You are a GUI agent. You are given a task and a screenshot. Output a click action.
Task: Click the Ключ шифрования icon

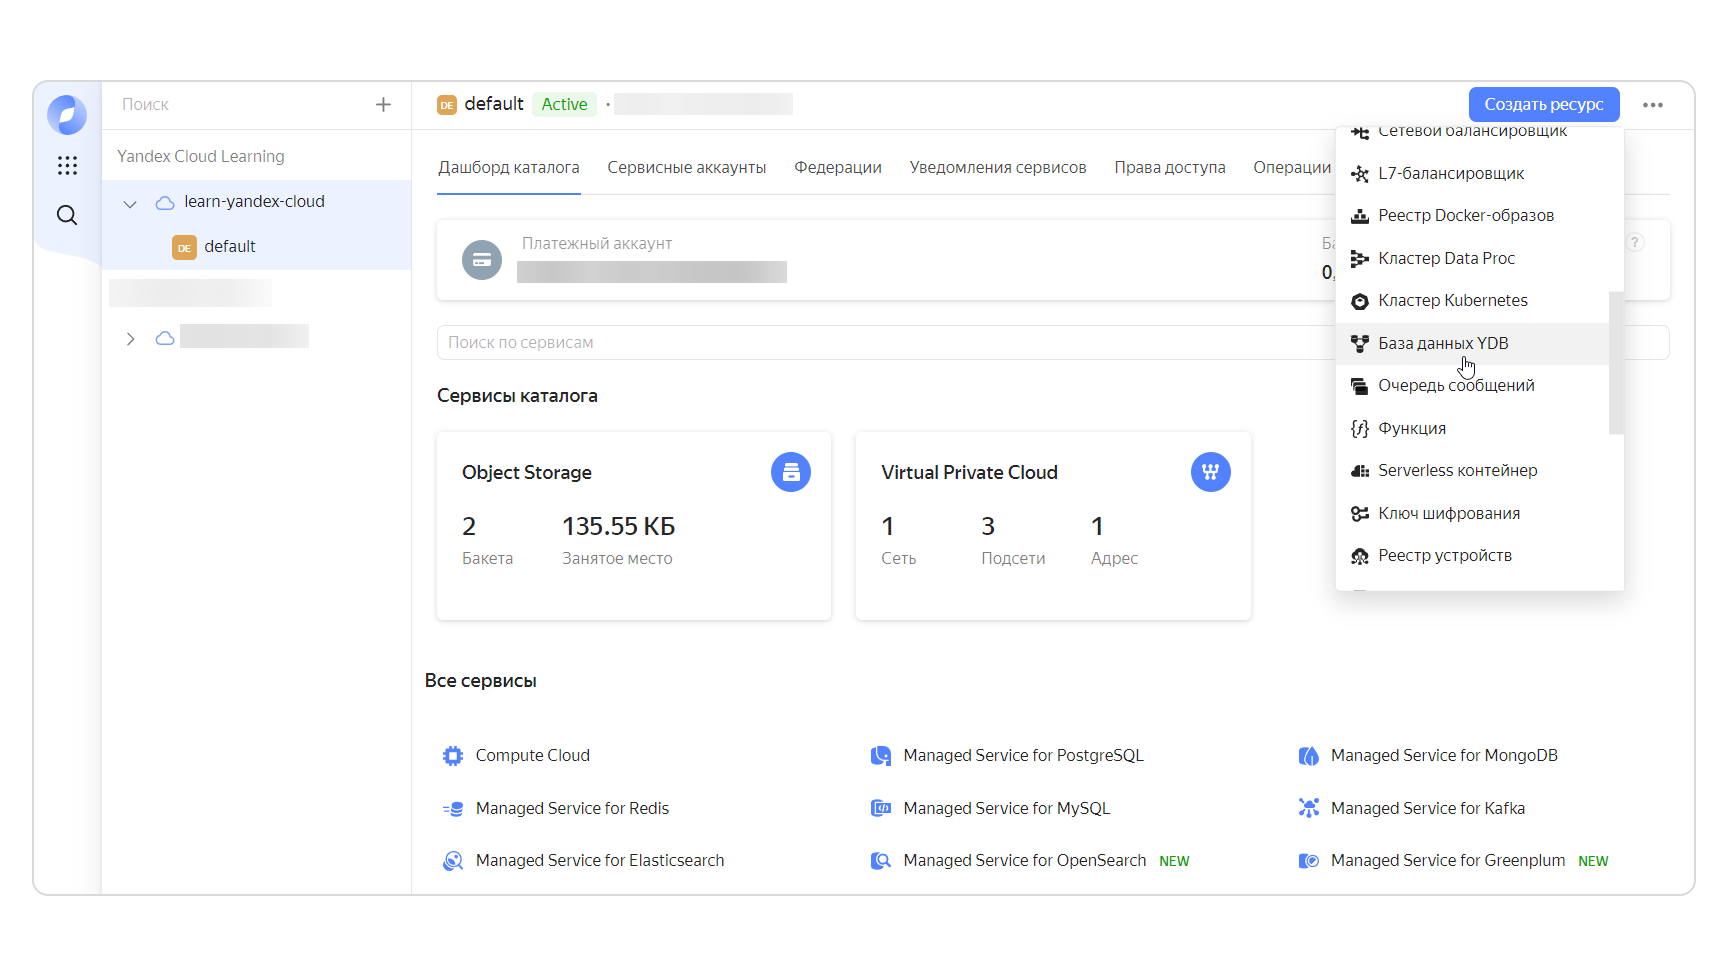(x=1360, y=514)
